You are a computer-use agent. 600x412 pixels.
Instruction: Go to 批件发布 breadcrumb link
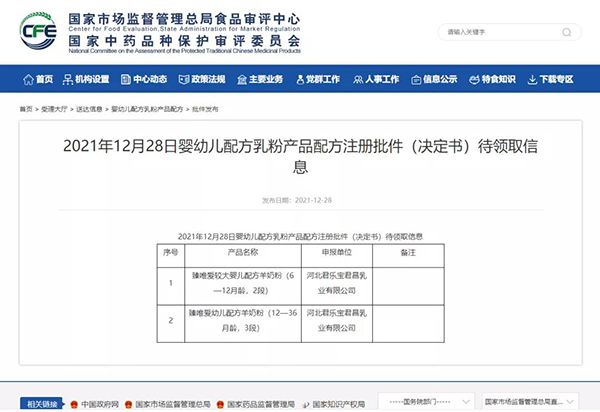[x=205, y=109]
